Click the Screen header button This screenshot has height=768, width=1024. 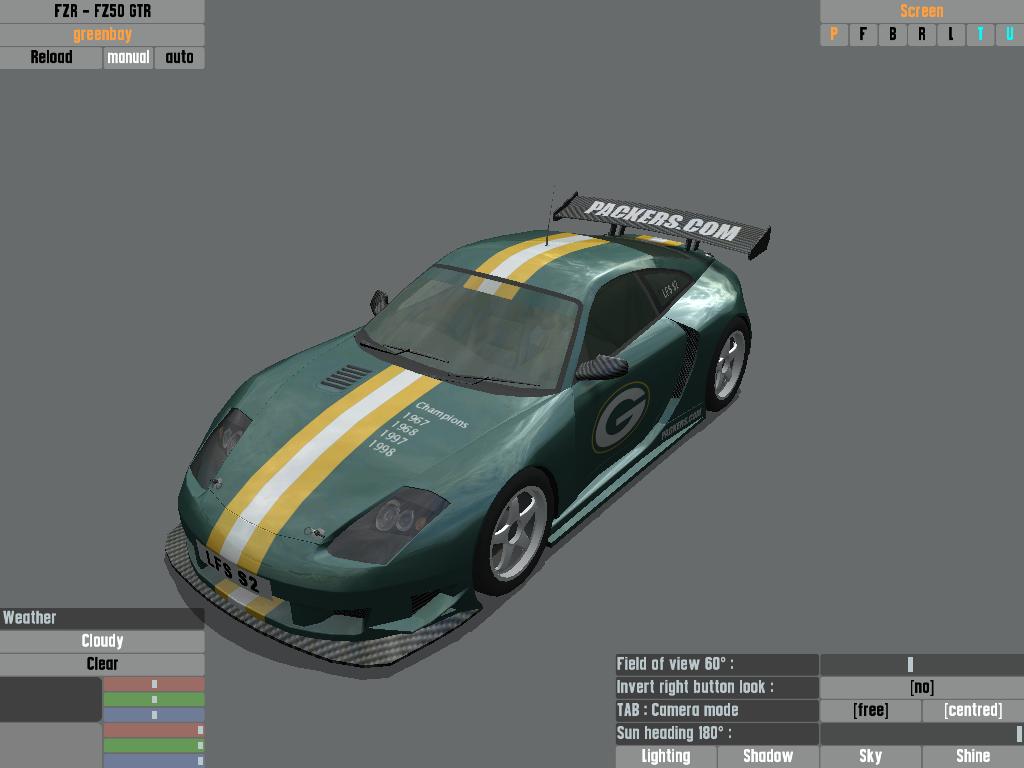pyautogui.click(x=921, y=11)
